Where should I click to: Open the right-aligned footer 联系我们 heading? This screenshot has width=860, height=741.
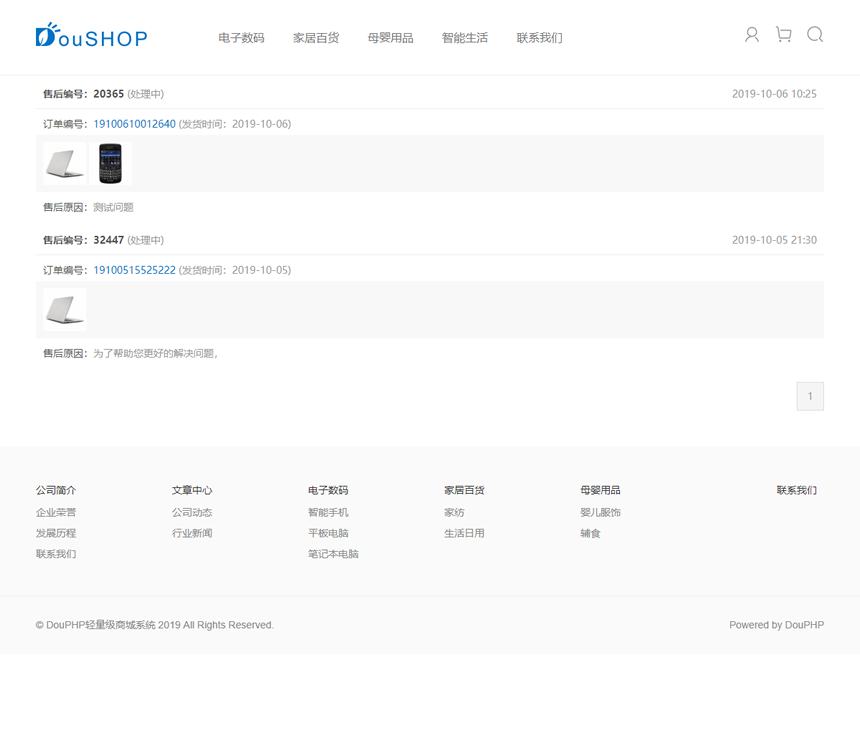coord(796,490)
